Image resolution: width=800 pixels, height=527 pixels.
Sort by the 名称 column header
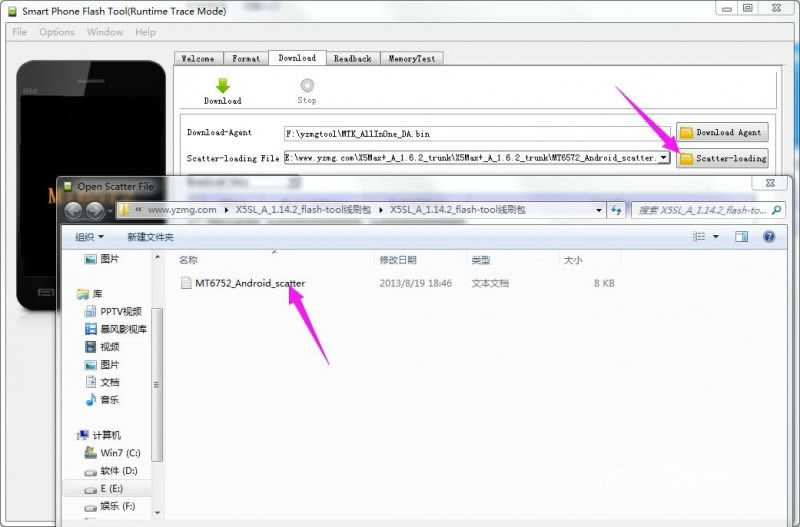[188, 260]
